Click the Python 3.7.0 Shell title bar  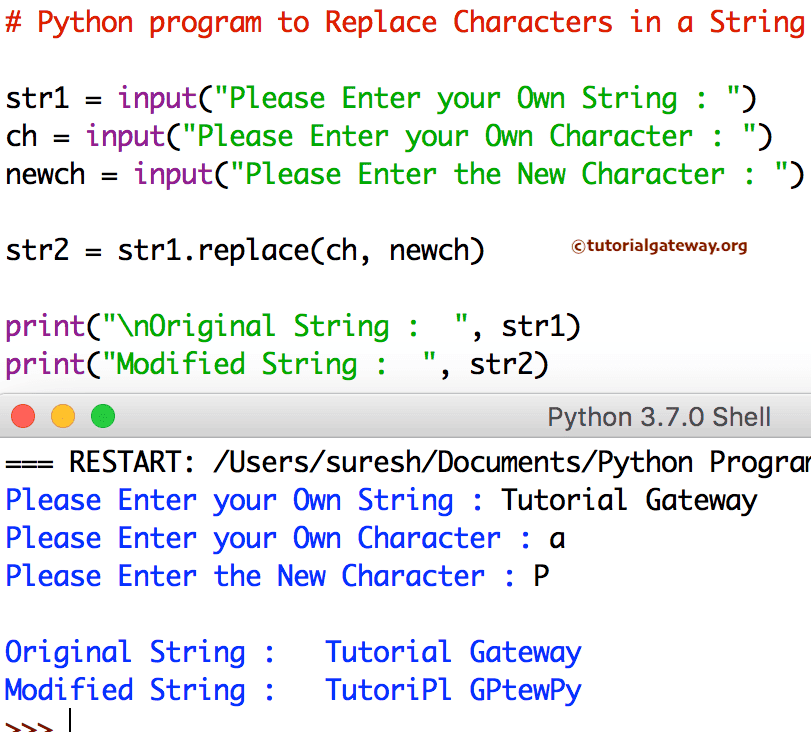pos(657,416)
